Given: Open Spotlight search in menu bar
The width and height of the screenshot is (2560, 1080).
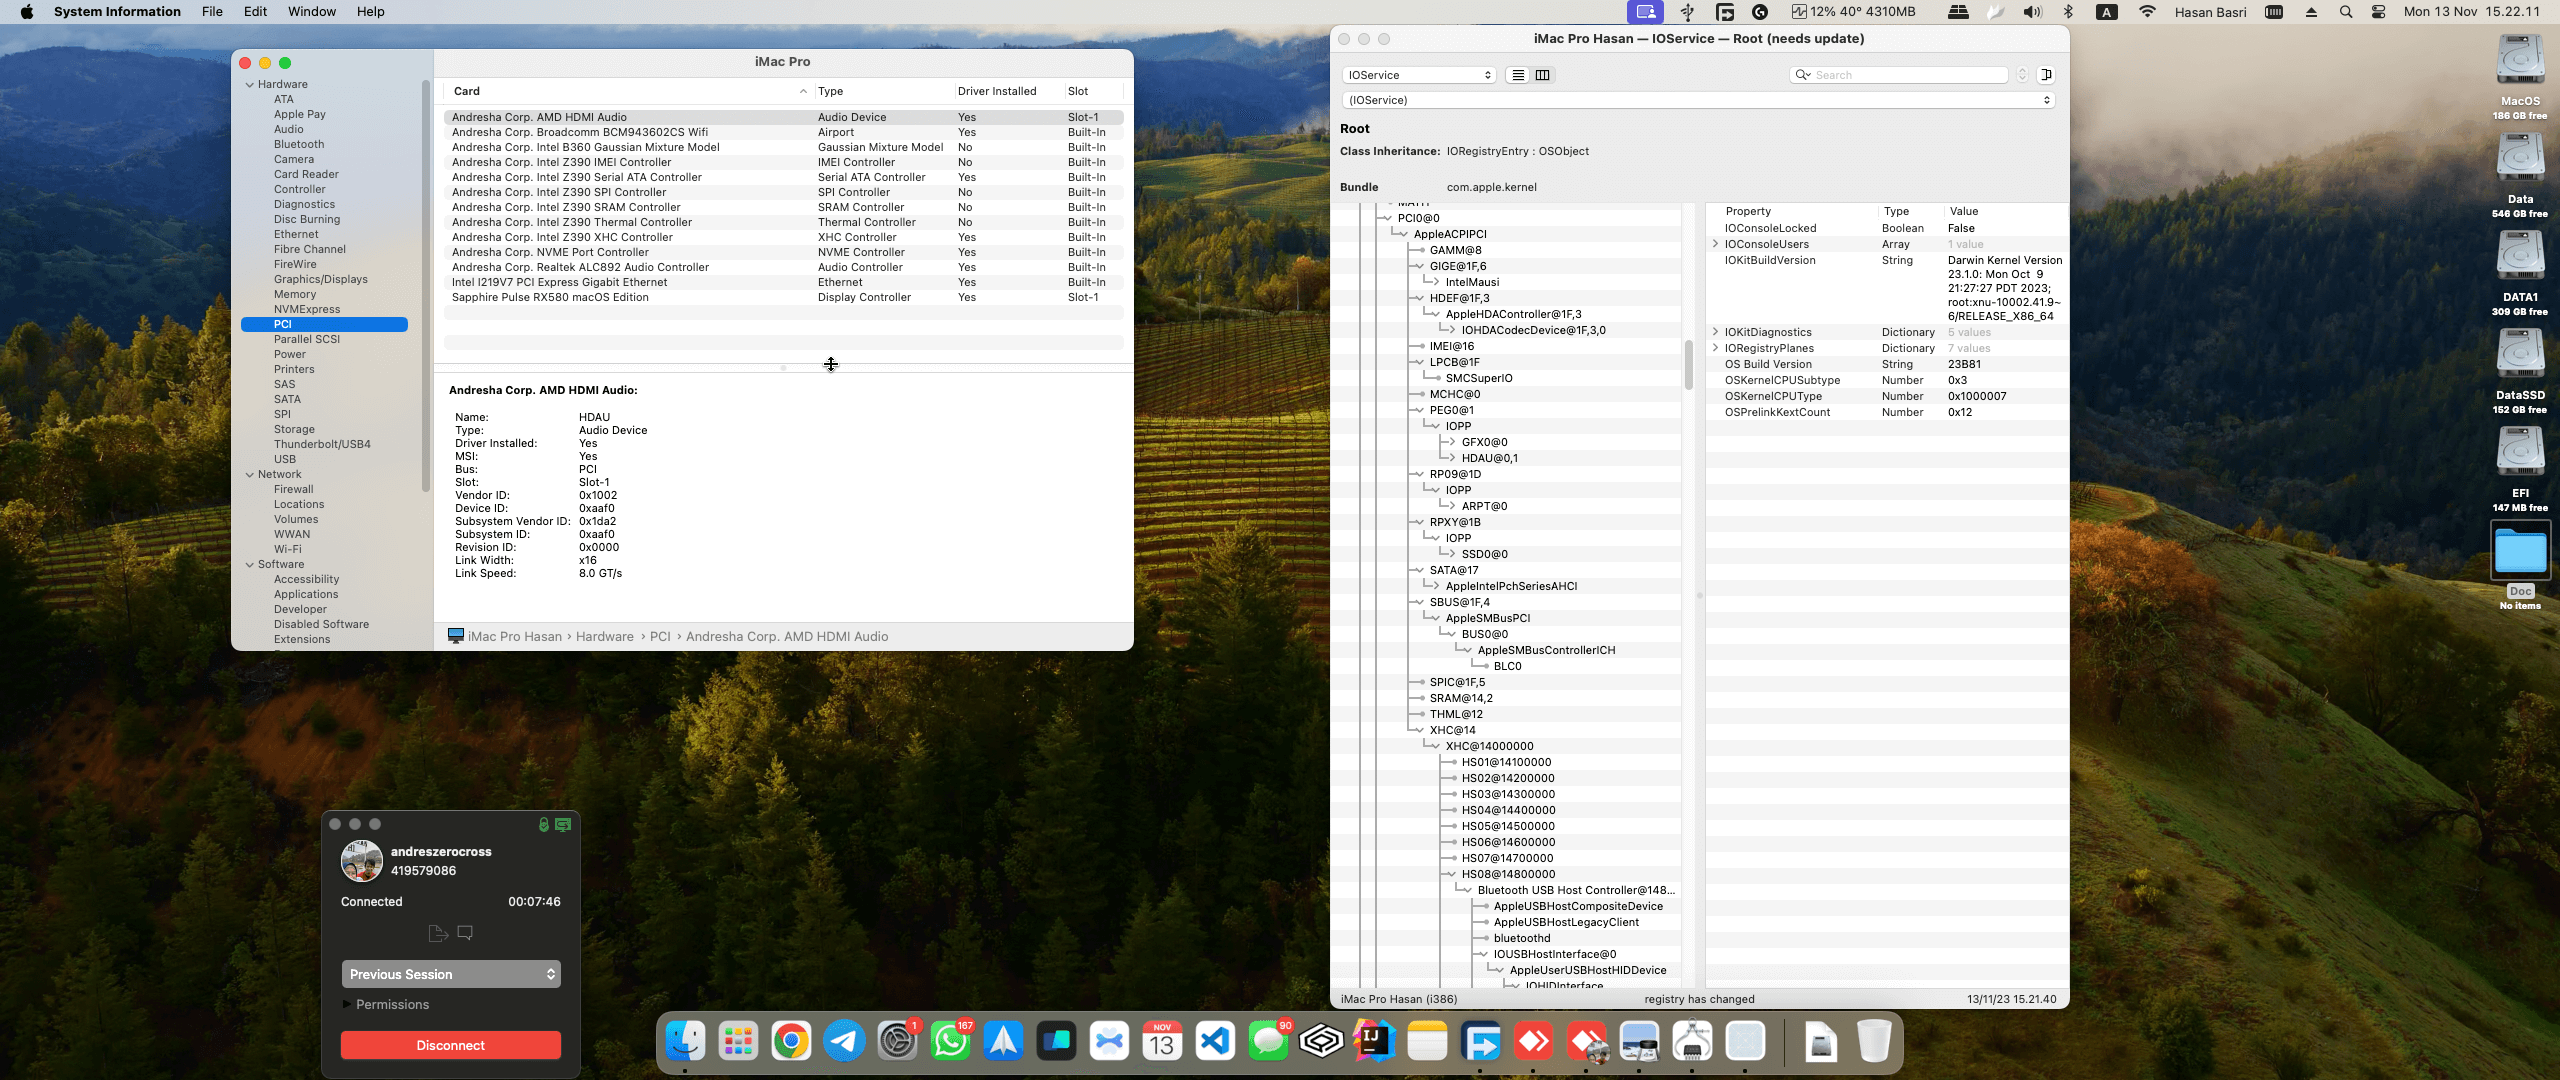Looking at the screenshot, I should [2346, 12].
